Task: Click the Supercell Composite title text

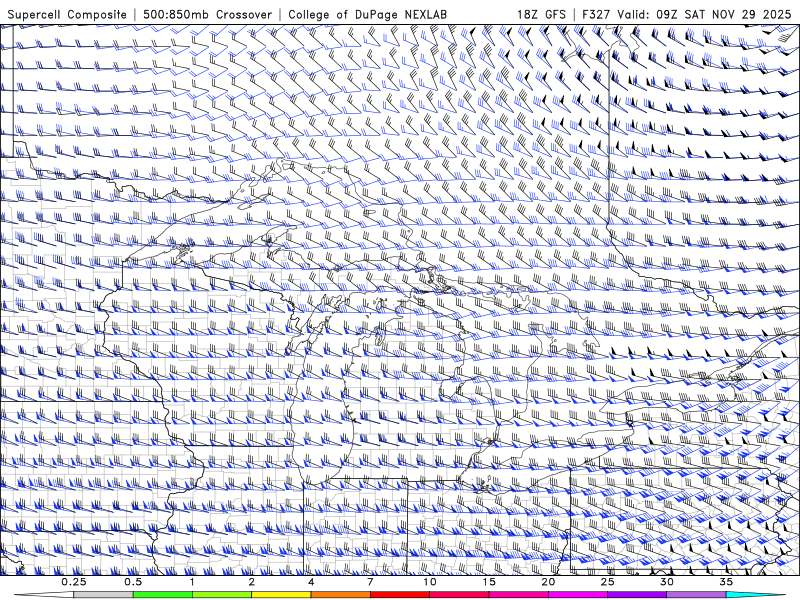Action: point(67,14)
